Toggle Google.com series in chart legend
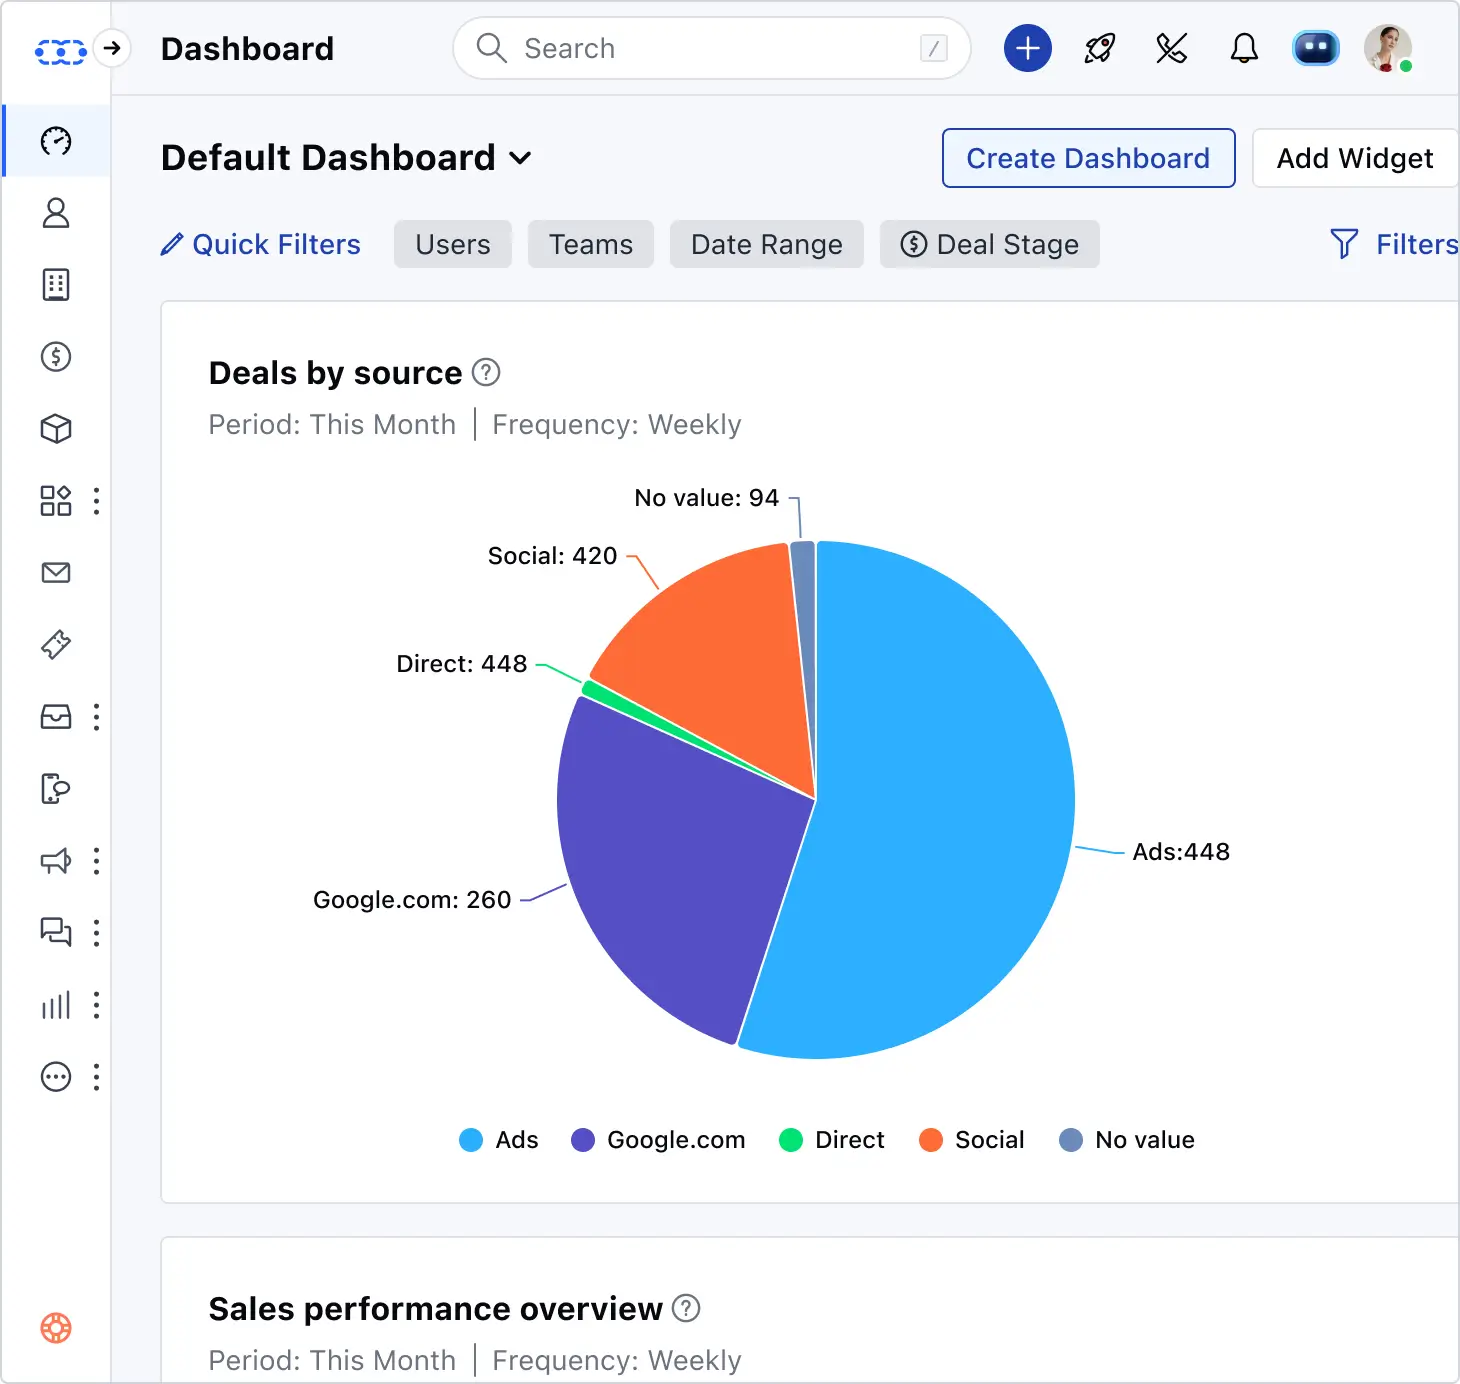Screen dimensions: 1460x1384 pos(658,1140)
